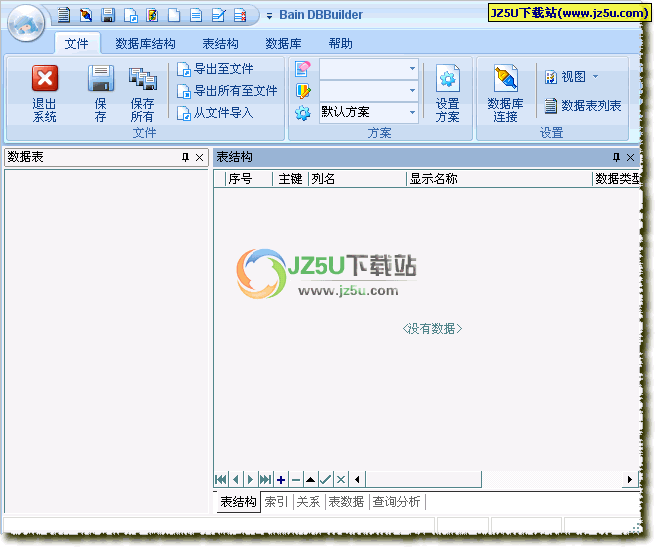Image resolution: width=655 pixels, height=547 pixels.
Task: Click the horizontal scrollbar right arrow
Action: (x=630, y=479)
